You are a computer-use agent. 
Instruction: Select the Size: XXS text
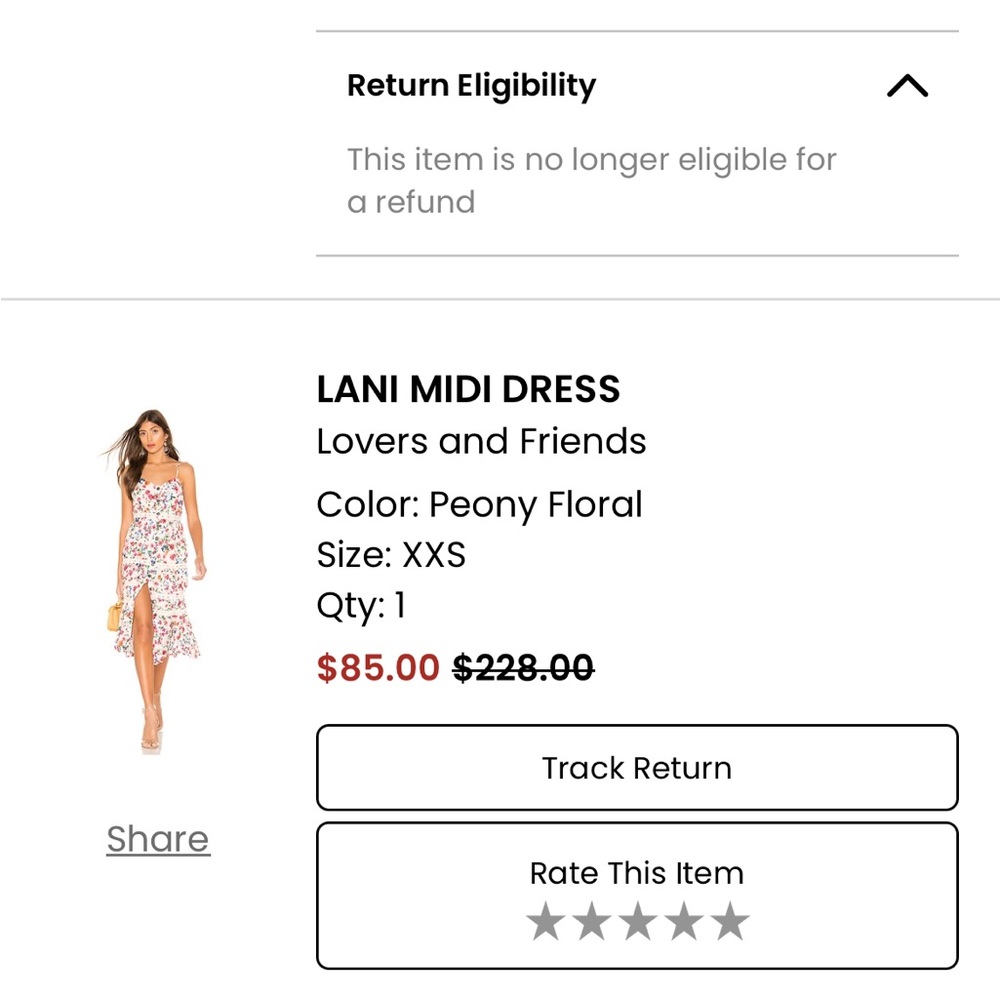(x=391, y=555)
